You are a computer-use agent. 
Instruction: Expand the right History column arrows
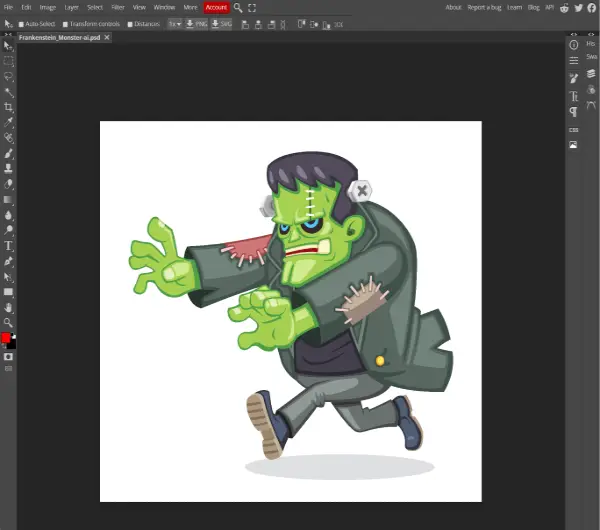(591, 34)
